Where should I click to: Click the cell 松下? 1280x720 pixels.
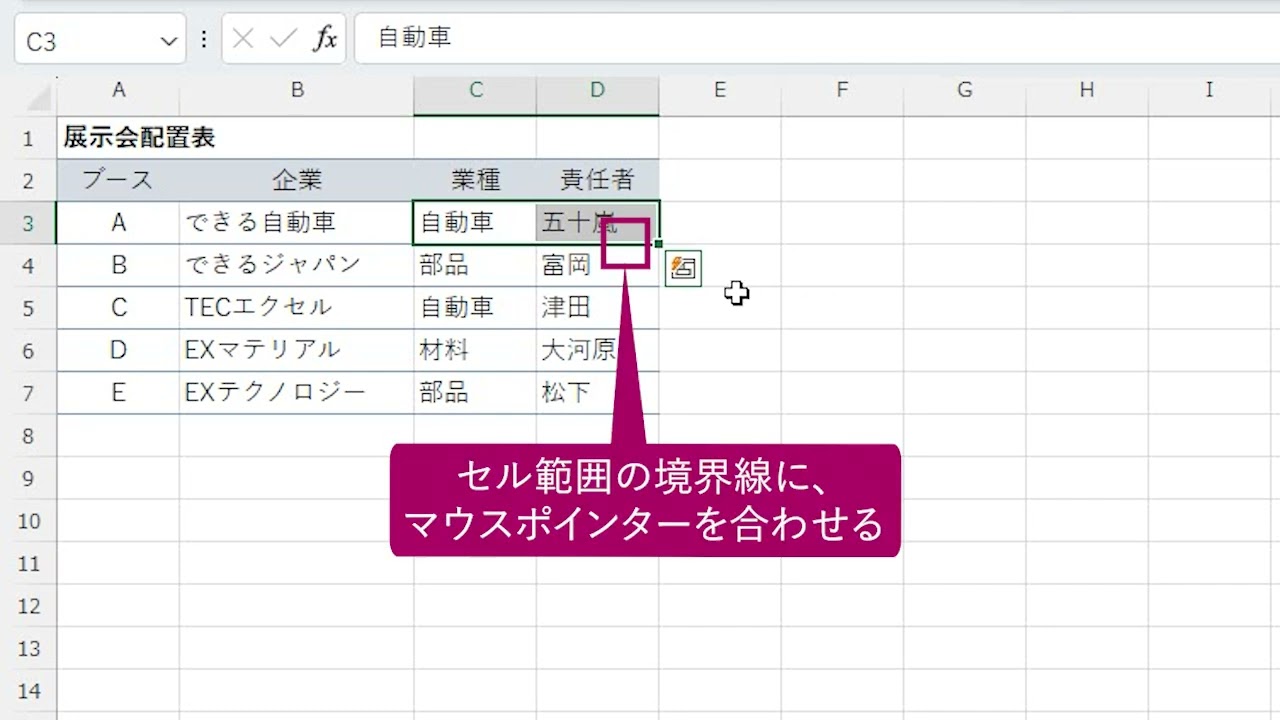tap(597, 393)
